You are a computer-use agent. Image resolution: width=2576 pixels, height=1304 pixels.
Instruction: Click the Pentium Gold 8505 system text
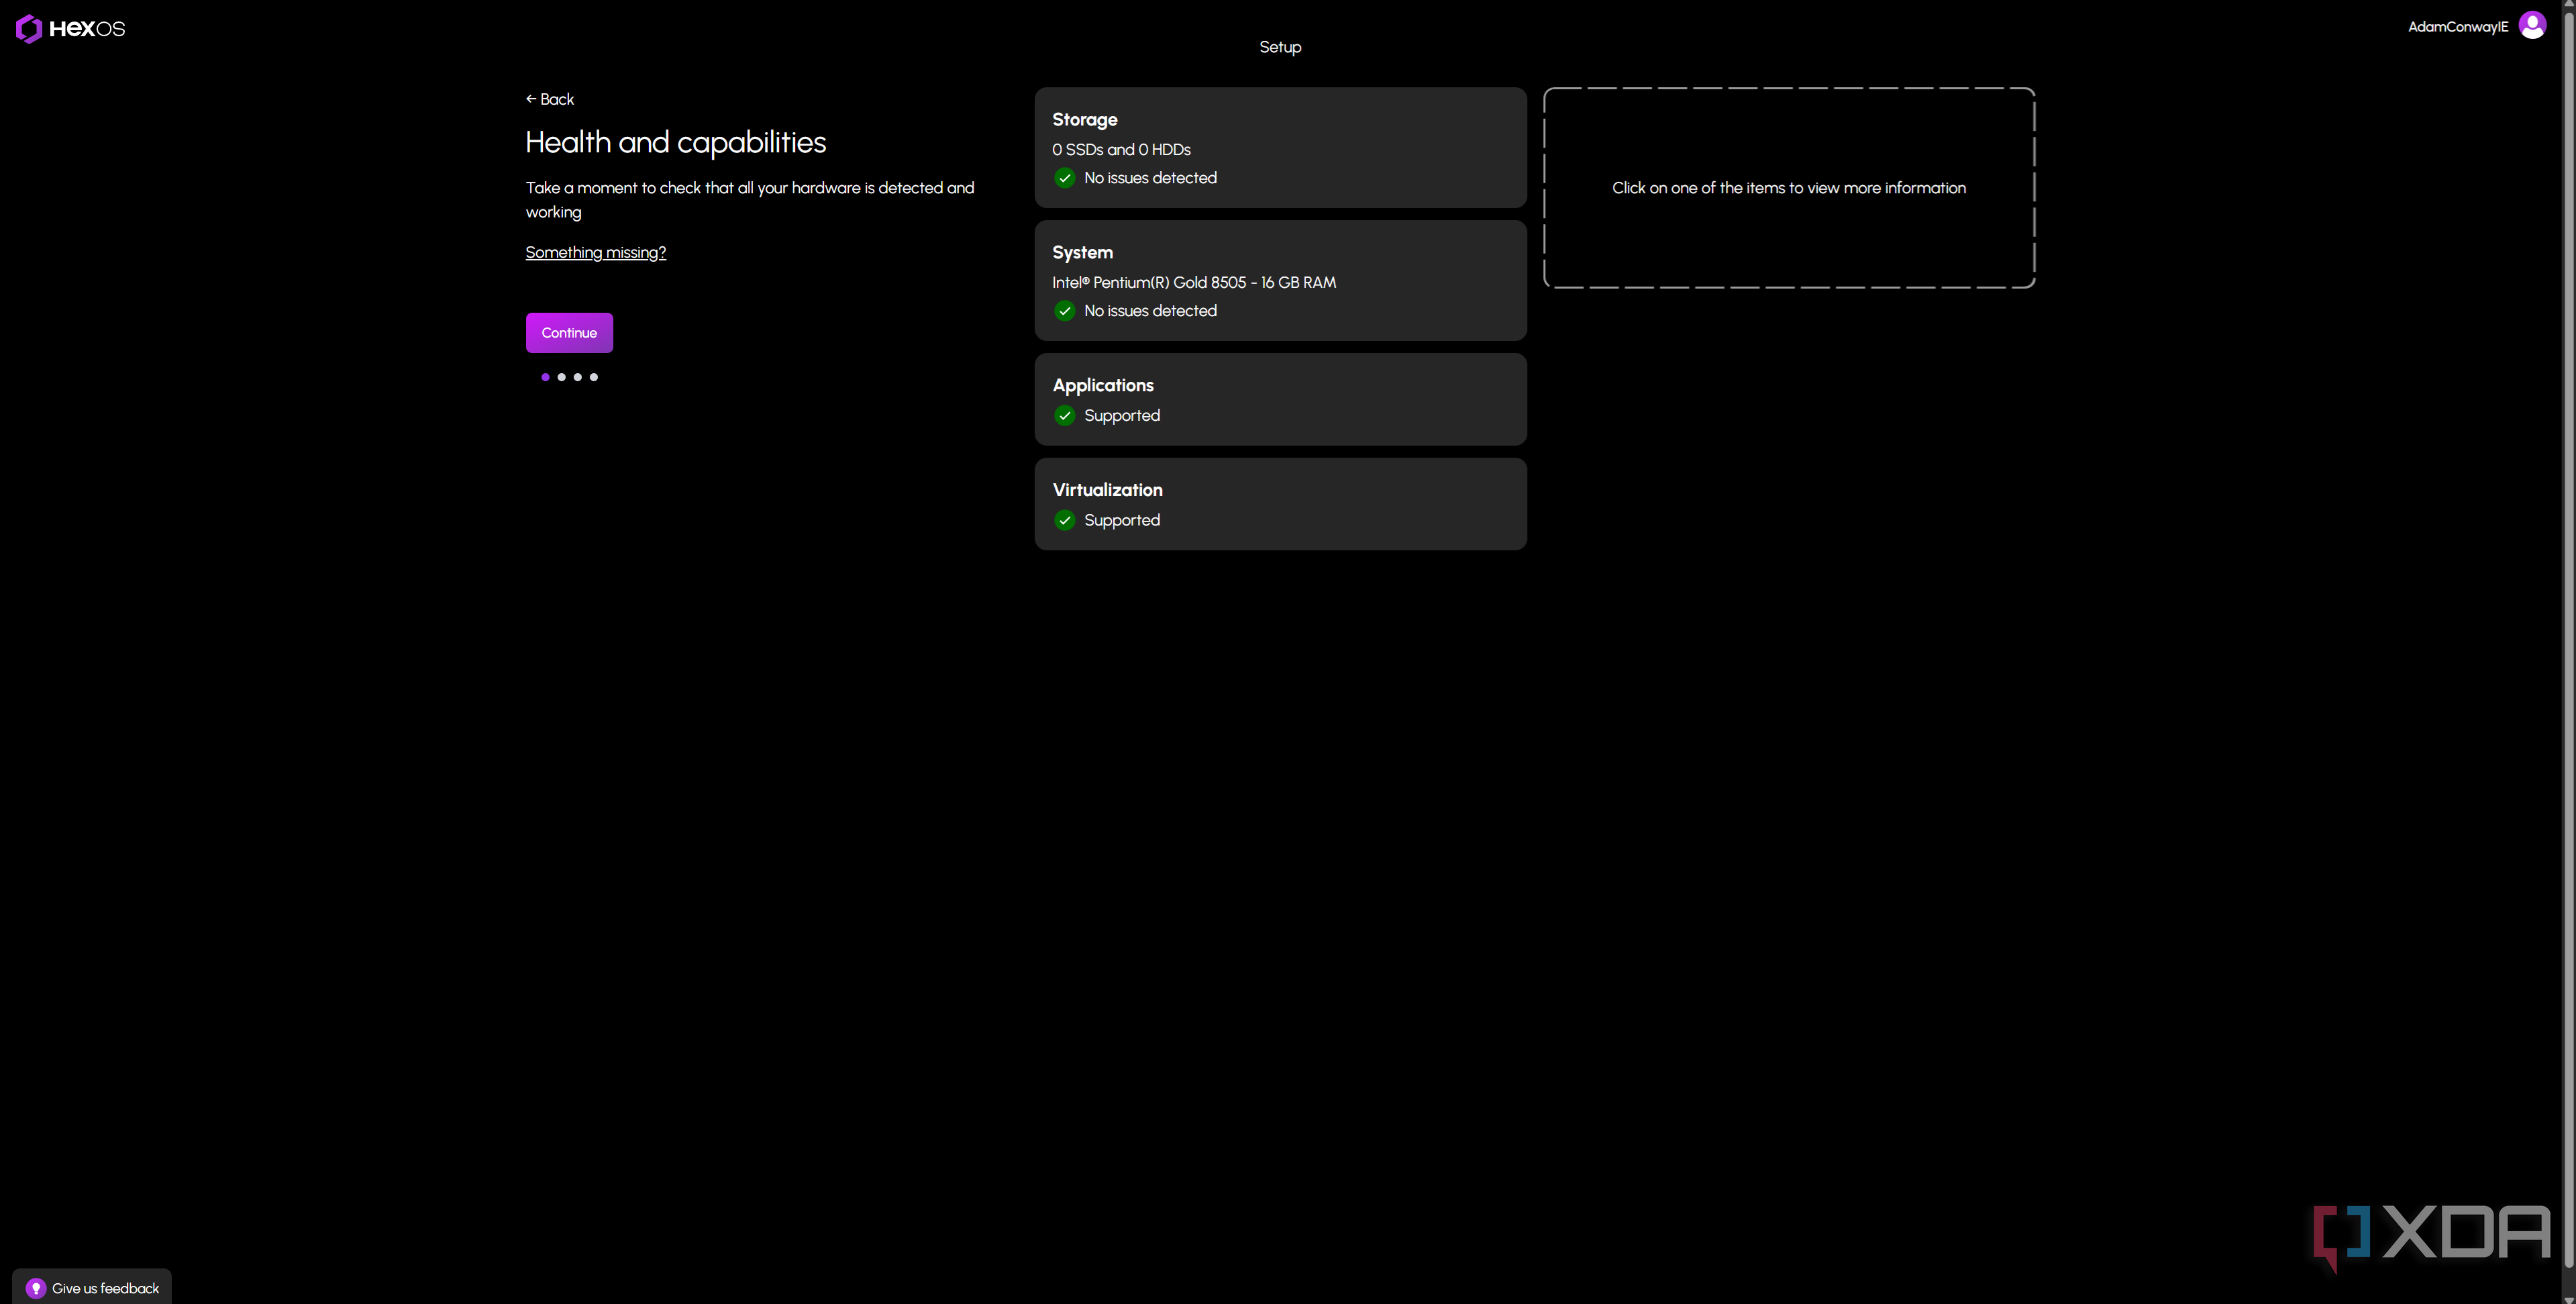pos(1194,283)
